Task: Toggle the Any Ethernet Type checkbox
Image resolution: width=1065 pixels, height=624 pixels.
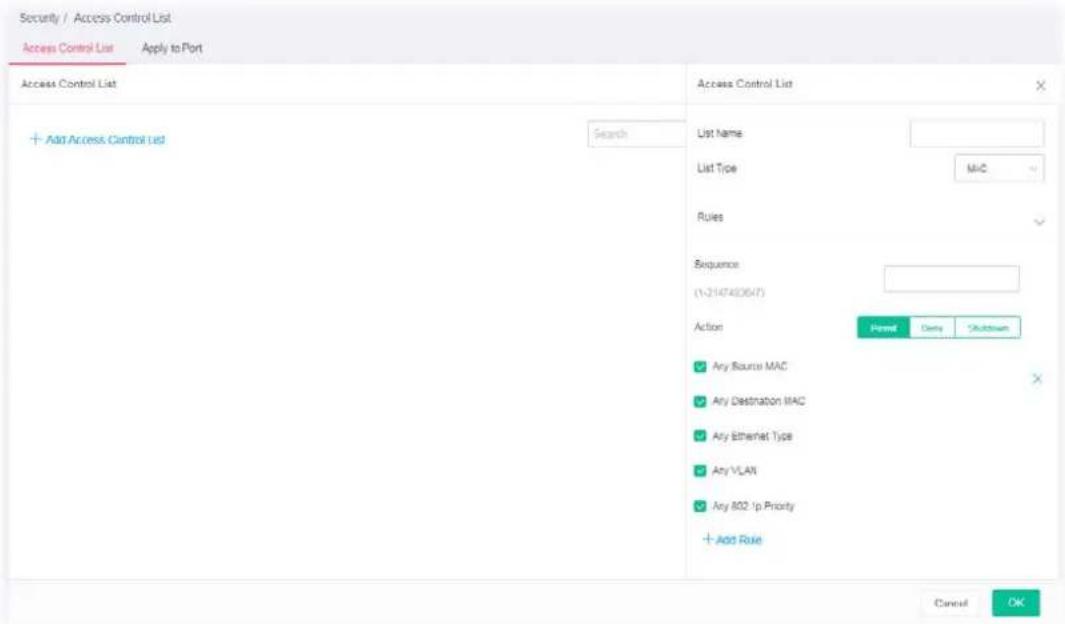Action: pyautogui.click(x=700, y=436)
